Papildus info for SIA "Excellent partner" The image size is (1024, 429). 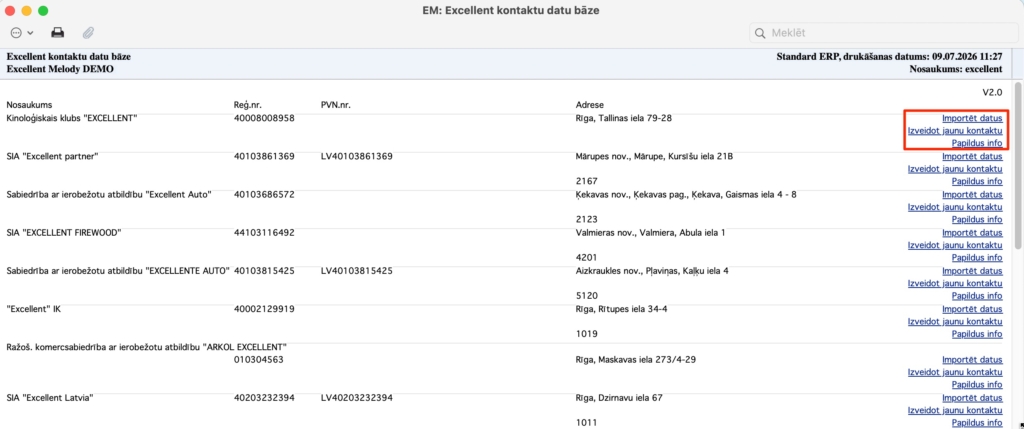coord(977,181)
